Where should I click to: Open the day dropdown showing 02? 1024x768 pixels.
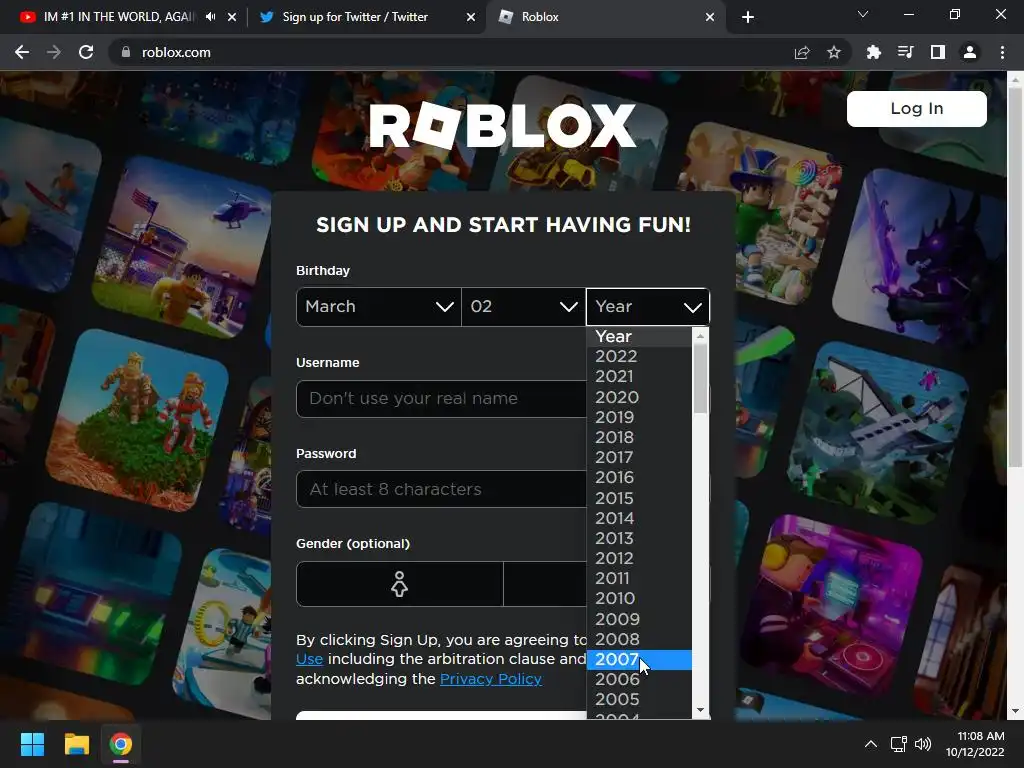coord(523,306)
